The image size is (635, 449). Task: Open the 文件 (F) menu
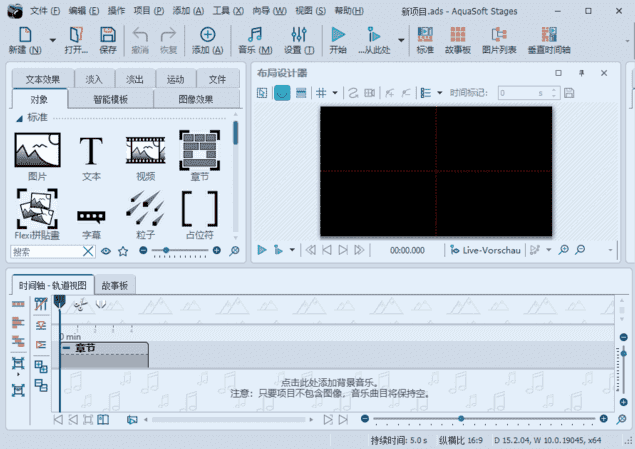click(x=45, y=11)
